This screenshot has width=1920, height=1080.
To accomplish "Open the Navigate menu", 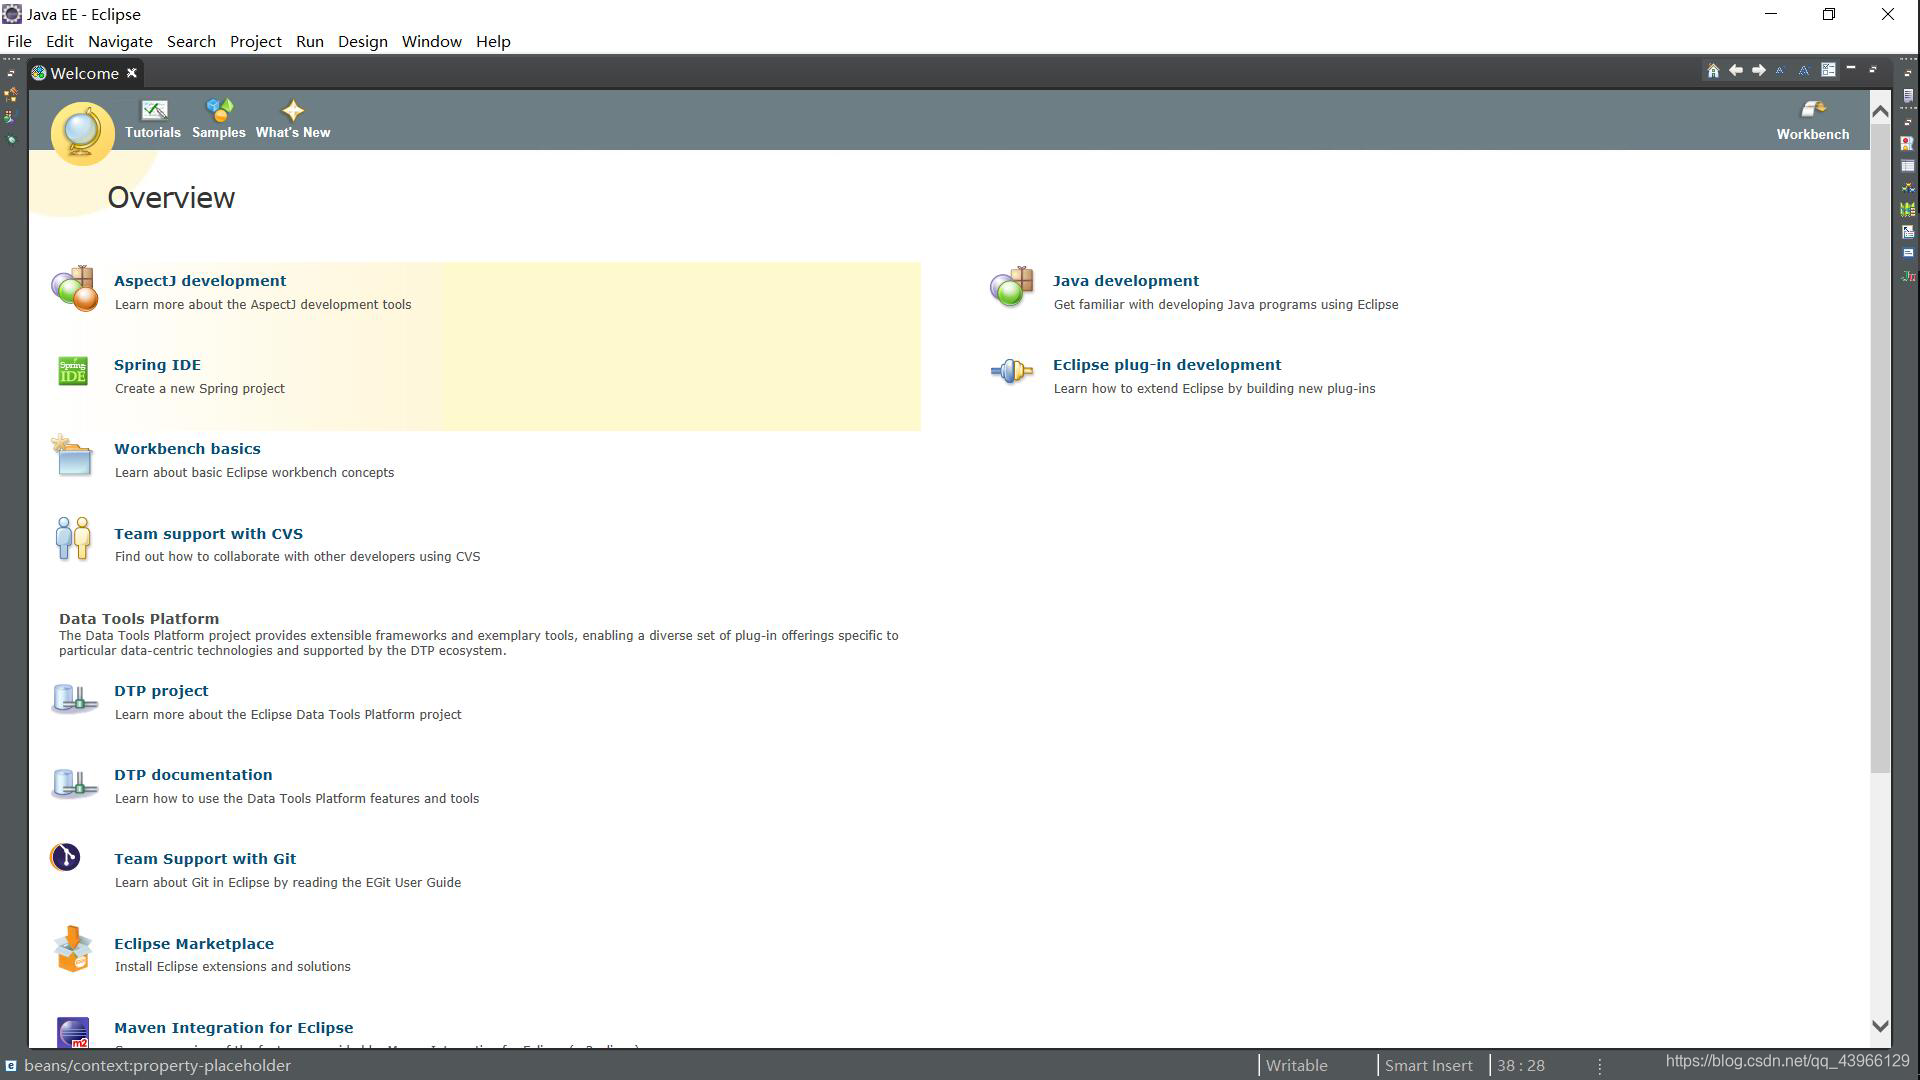I will tap(120, 41).
